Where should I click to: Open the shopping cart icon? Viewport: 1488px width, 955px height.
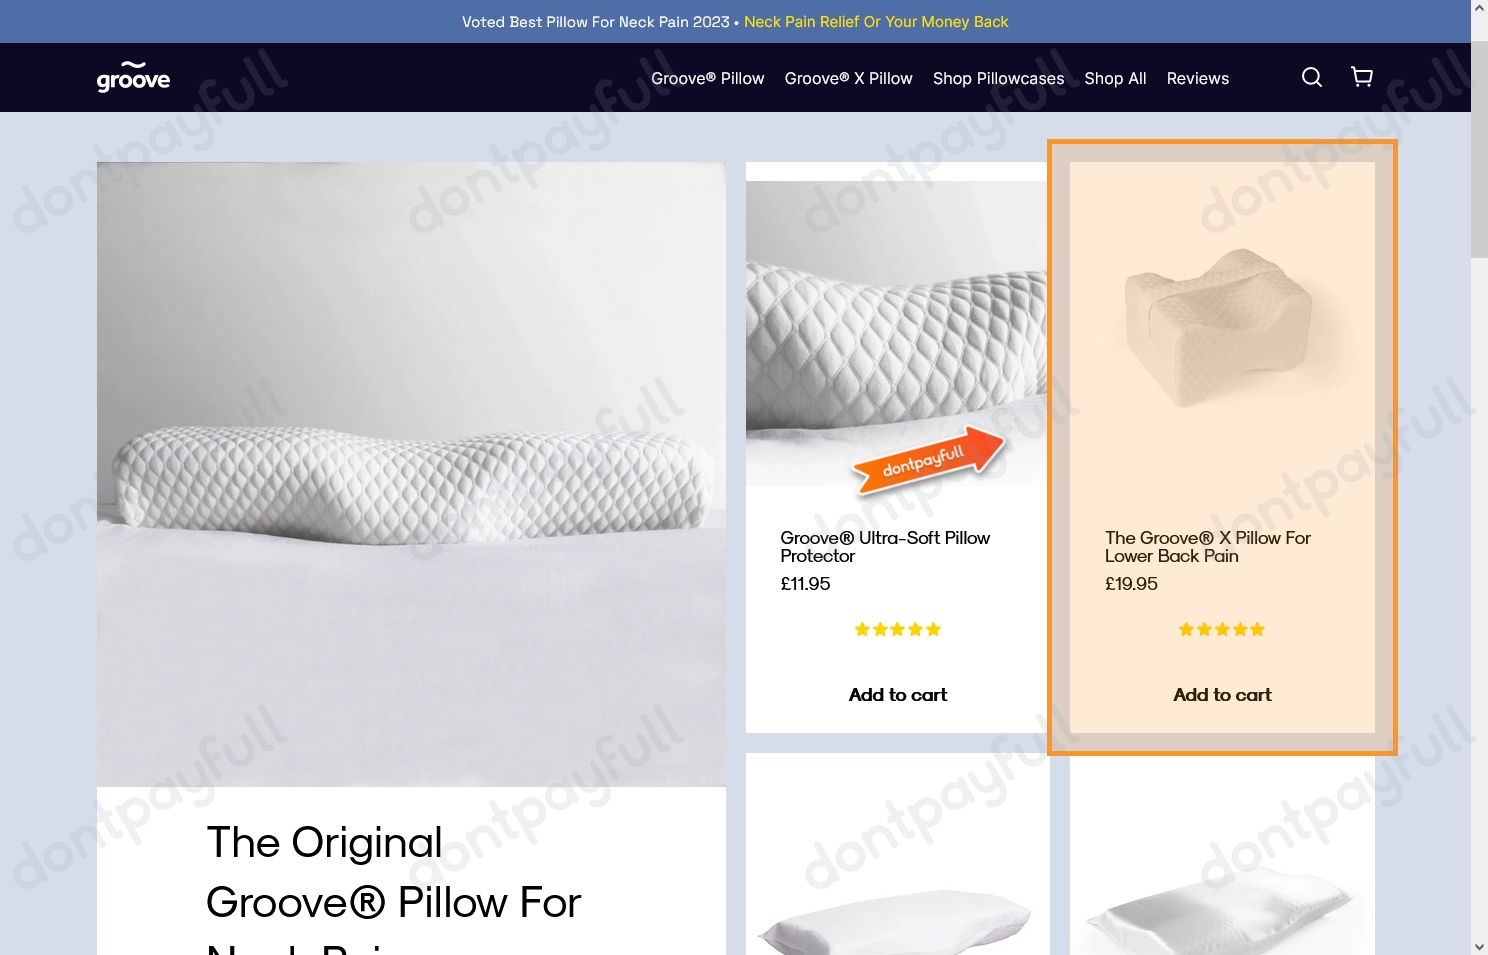click(x=1362, y=77)
